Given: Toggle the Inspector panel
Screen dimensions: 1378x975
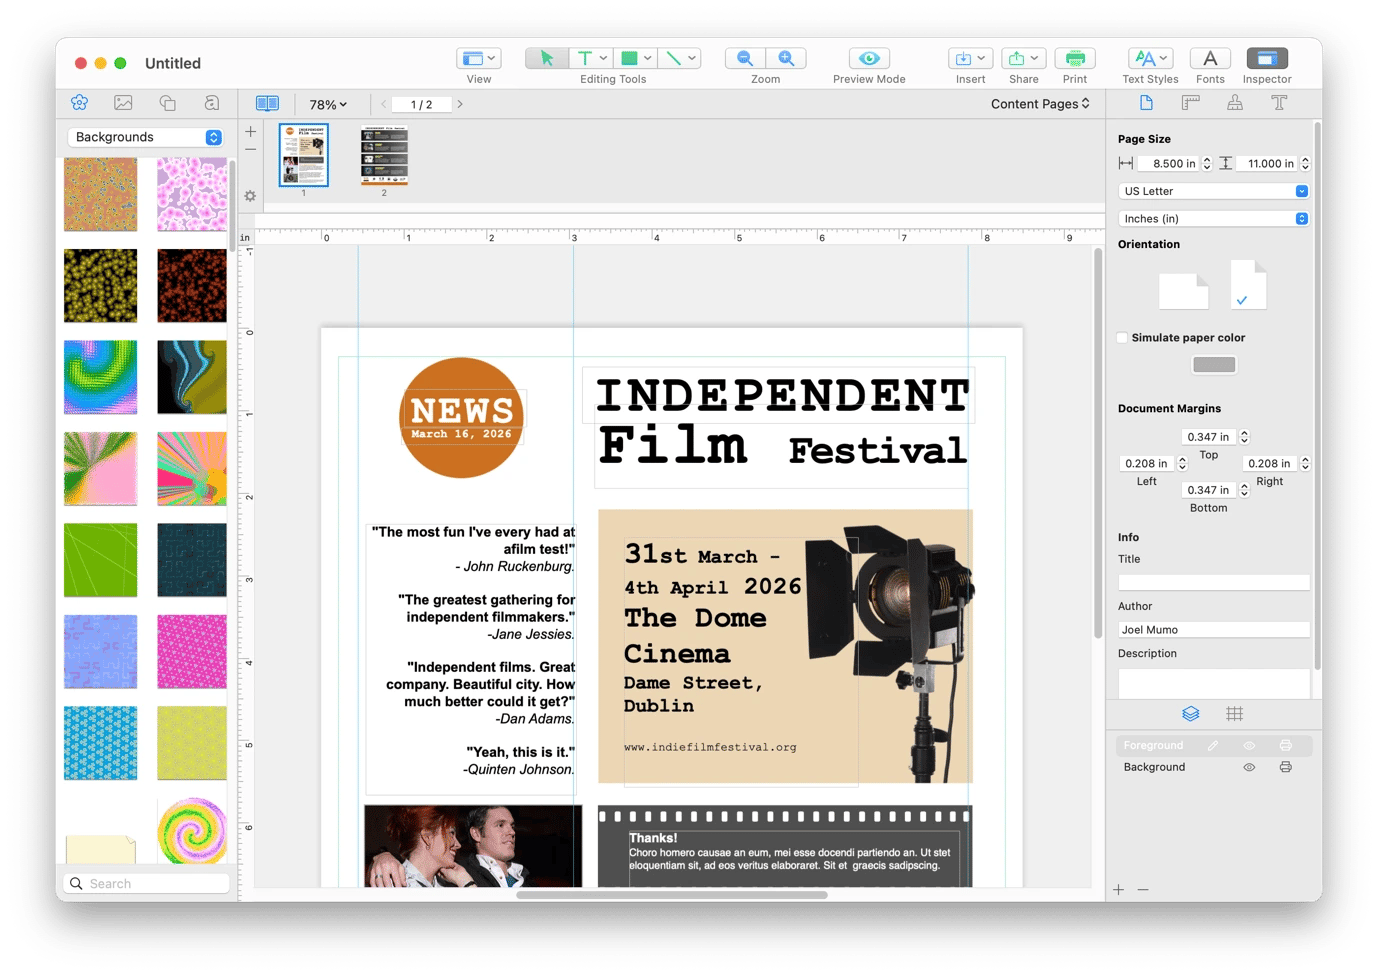Looking at the screenshot, I should pyautogui.click(x=1267, y=58).
